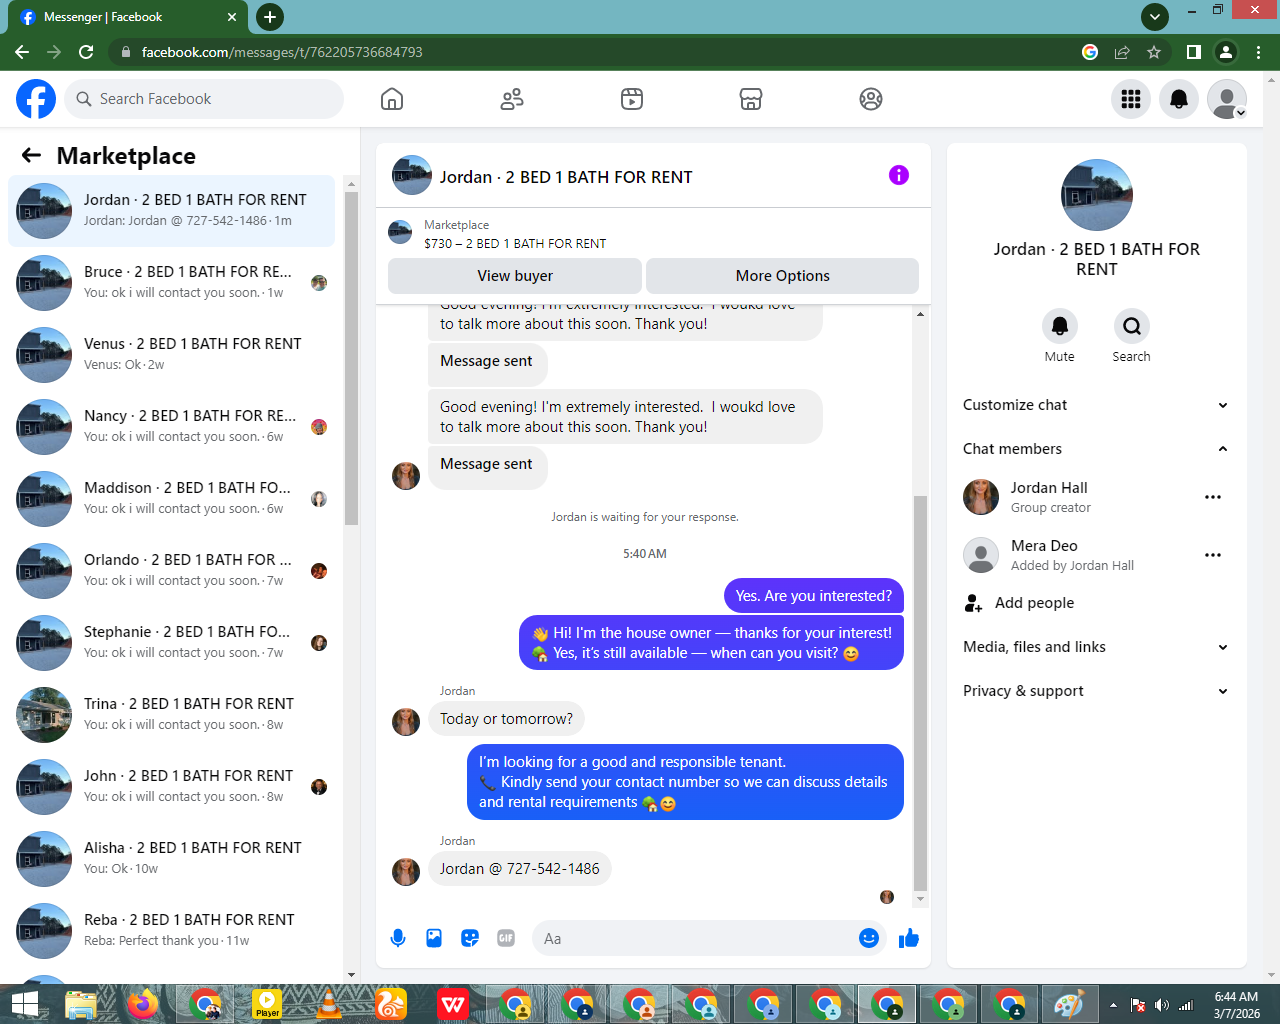Viewport: 1280px width, 1024px height.
Task: Choose a GIF icon
Action: [x=506, y=938]
